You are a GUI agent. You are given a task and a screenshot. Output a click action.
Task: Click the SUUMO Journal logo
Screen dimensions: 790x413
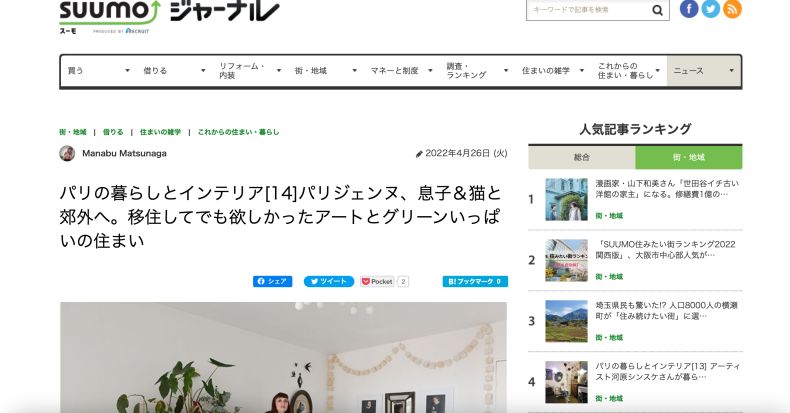tap(169, 16)
